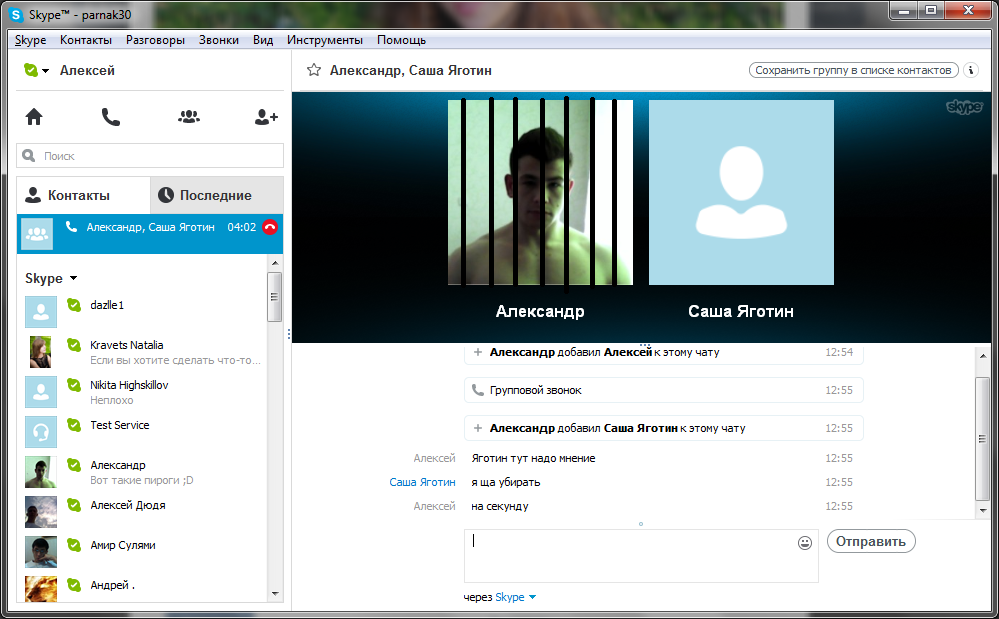This screenshot has height=619, width=999.
Task: Click the Skype logo in title bar
Action: pyautogui.click(x=16, y=14)
